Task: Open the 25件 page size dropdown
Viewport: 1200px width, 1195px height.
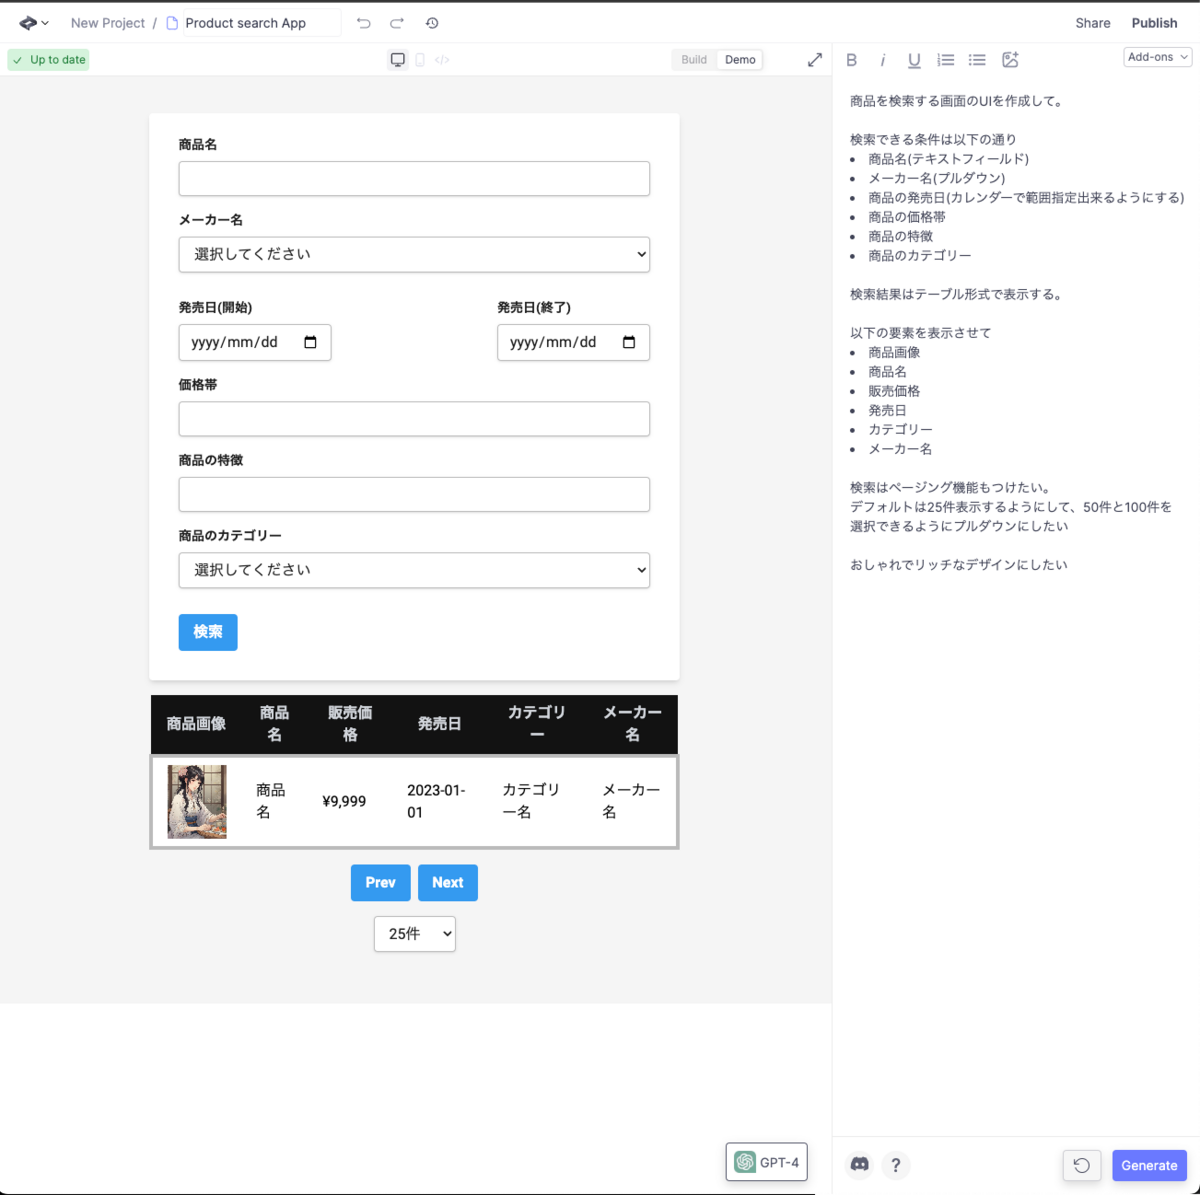Action: [x=415, y=934]
